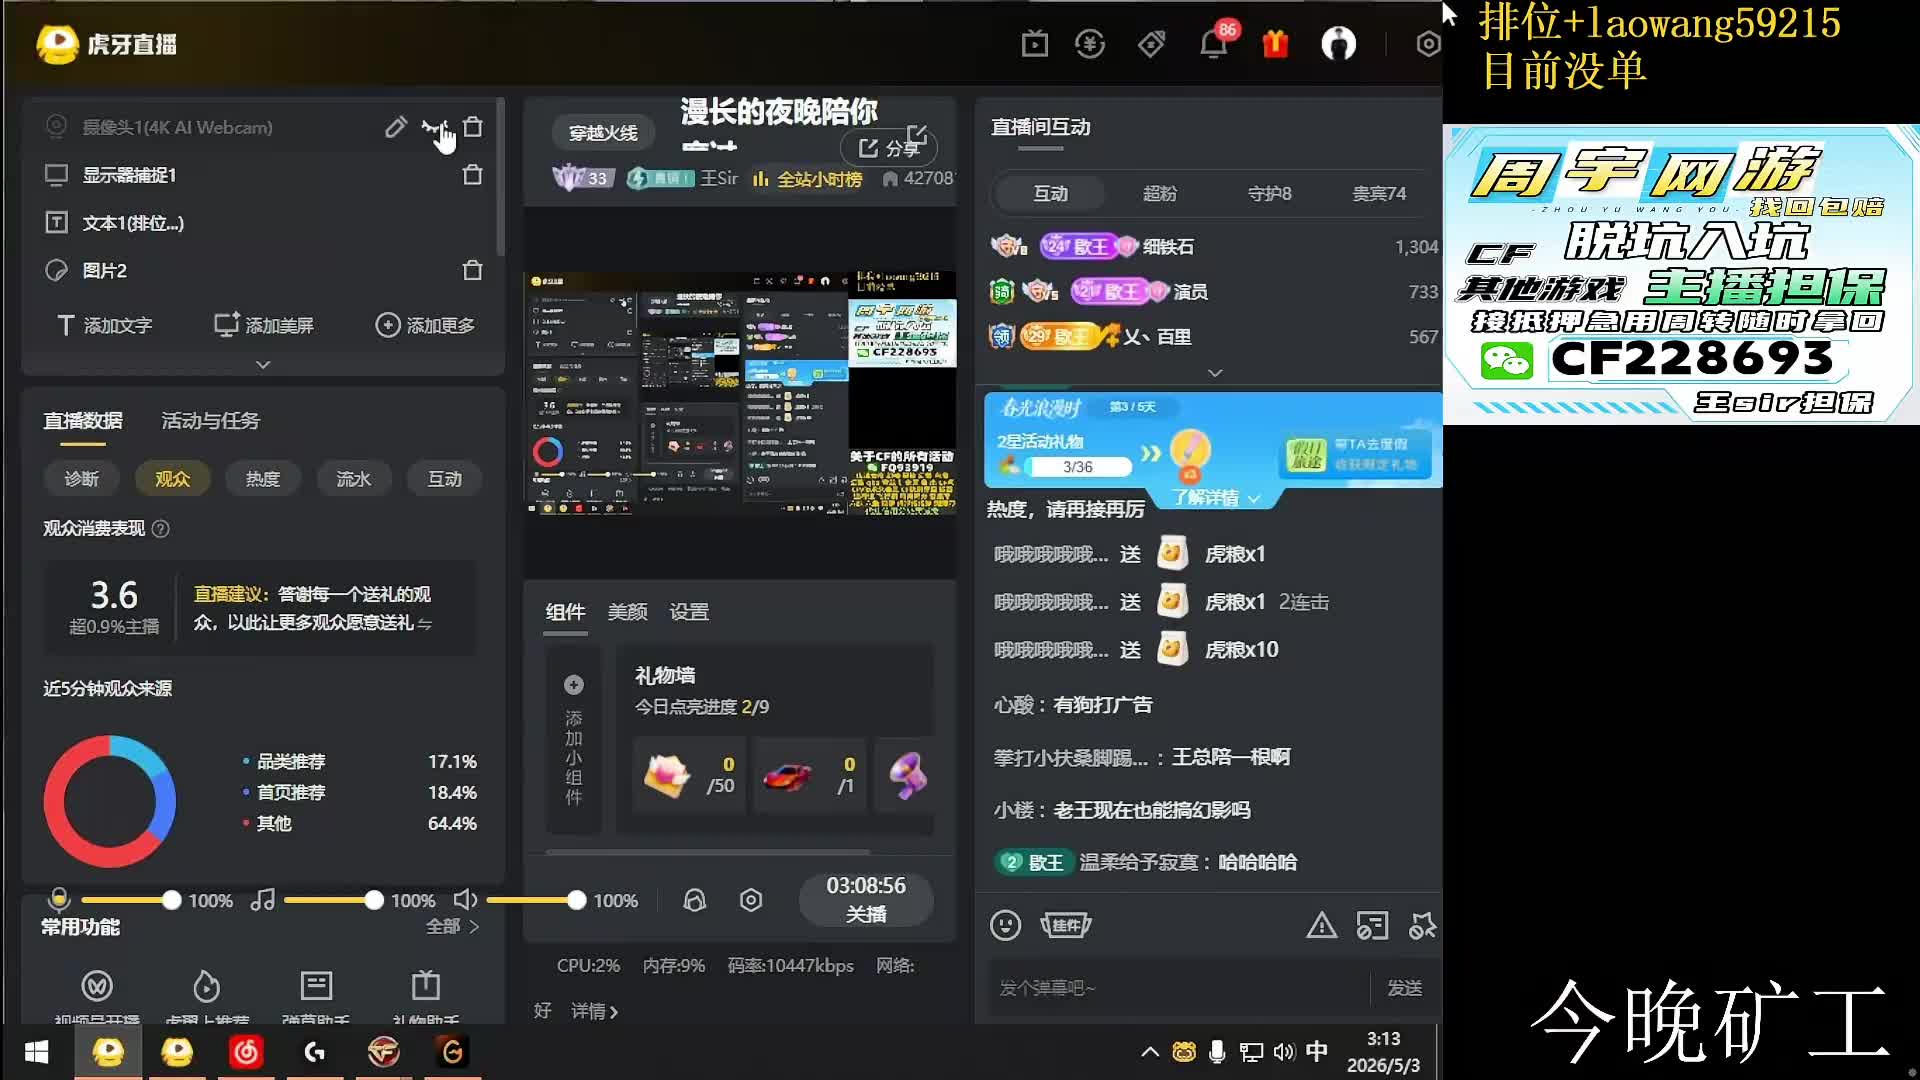Click the 发个弹幕吧 chat input field

coord(1180,988)
